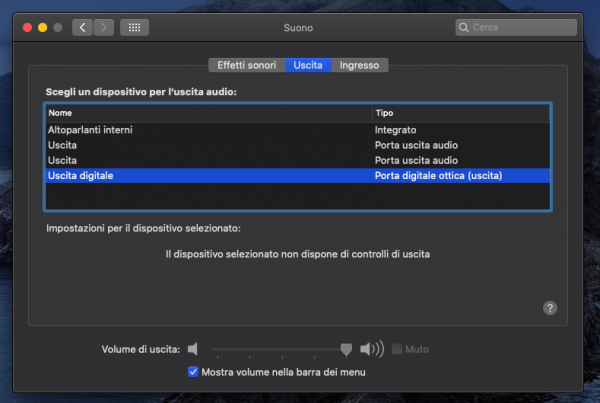The width and height of the screenshot is (600, 403).
Task: Select the Uscita tab
Action: point(308,65)
